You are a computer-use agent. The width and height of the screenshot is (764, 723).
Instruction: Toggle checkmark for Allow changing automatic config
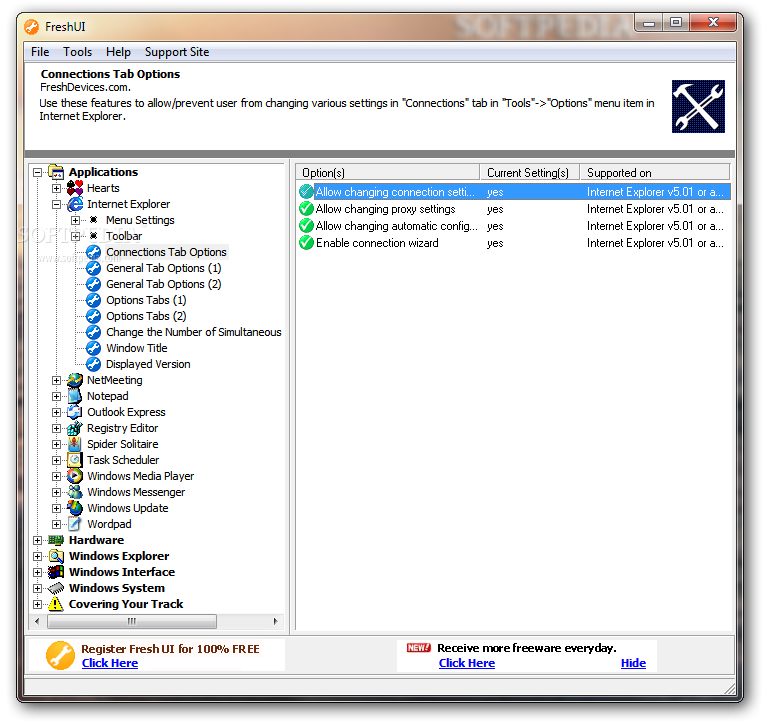pos(306,226)
